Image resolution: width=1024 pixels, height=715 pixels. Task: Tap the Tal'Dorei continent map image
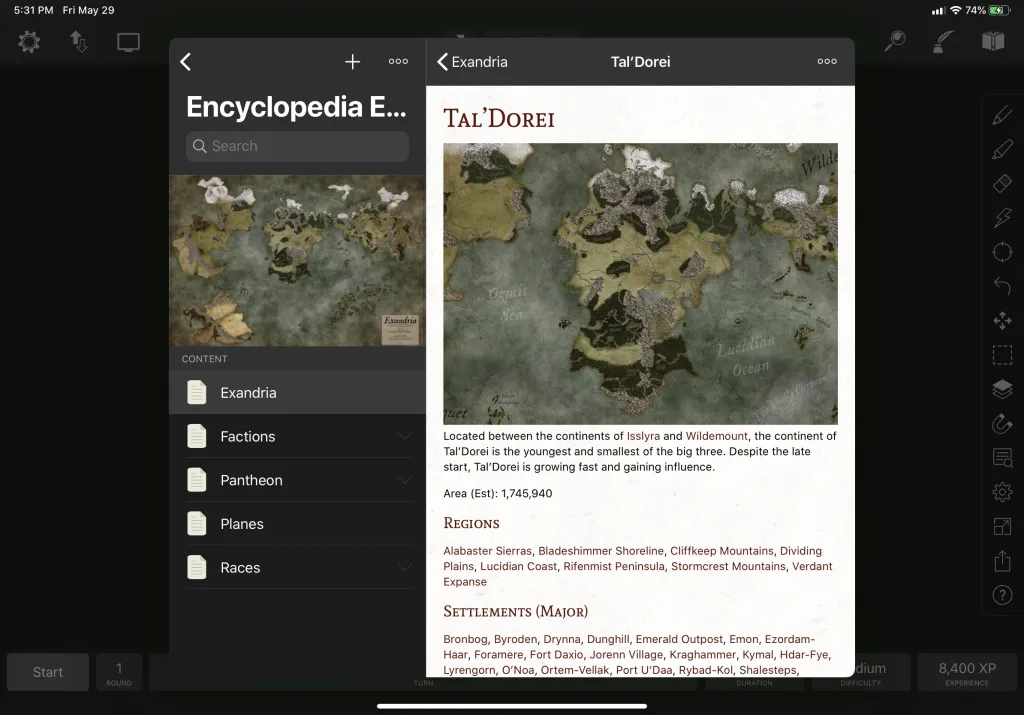click(x=640, y=284)
